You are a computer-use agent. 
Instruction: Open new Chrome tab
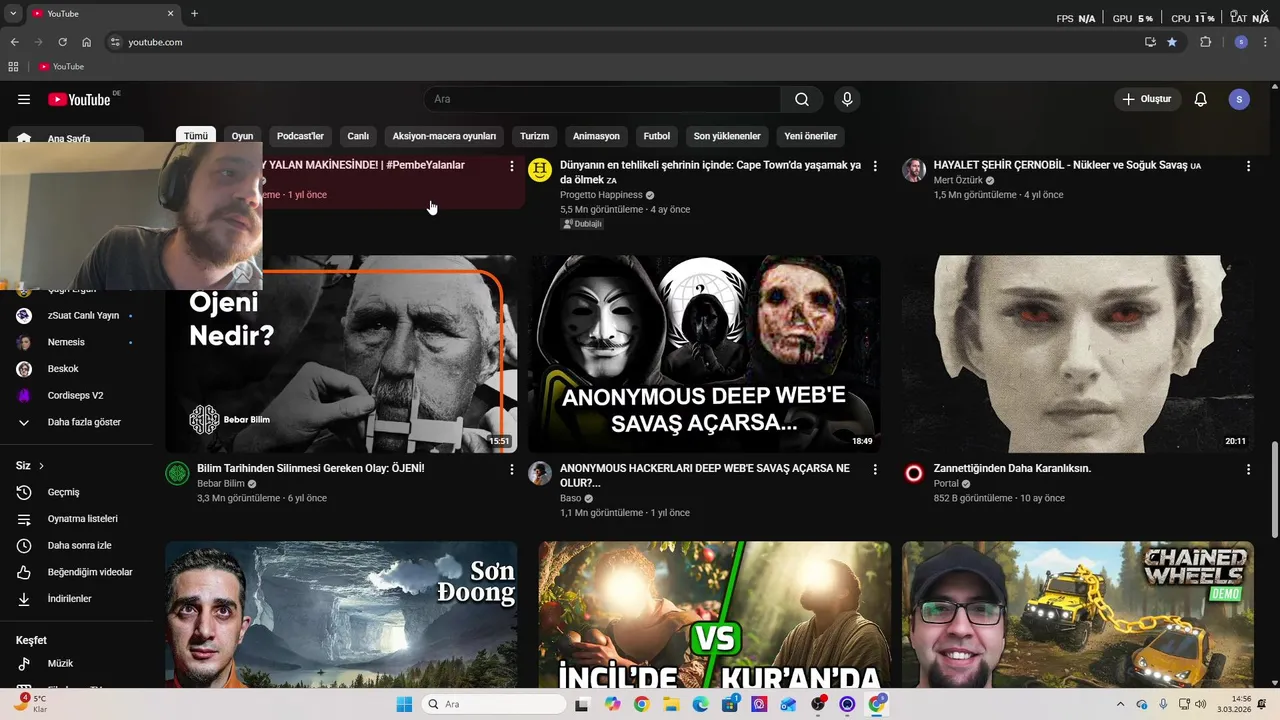pos(194,14)
